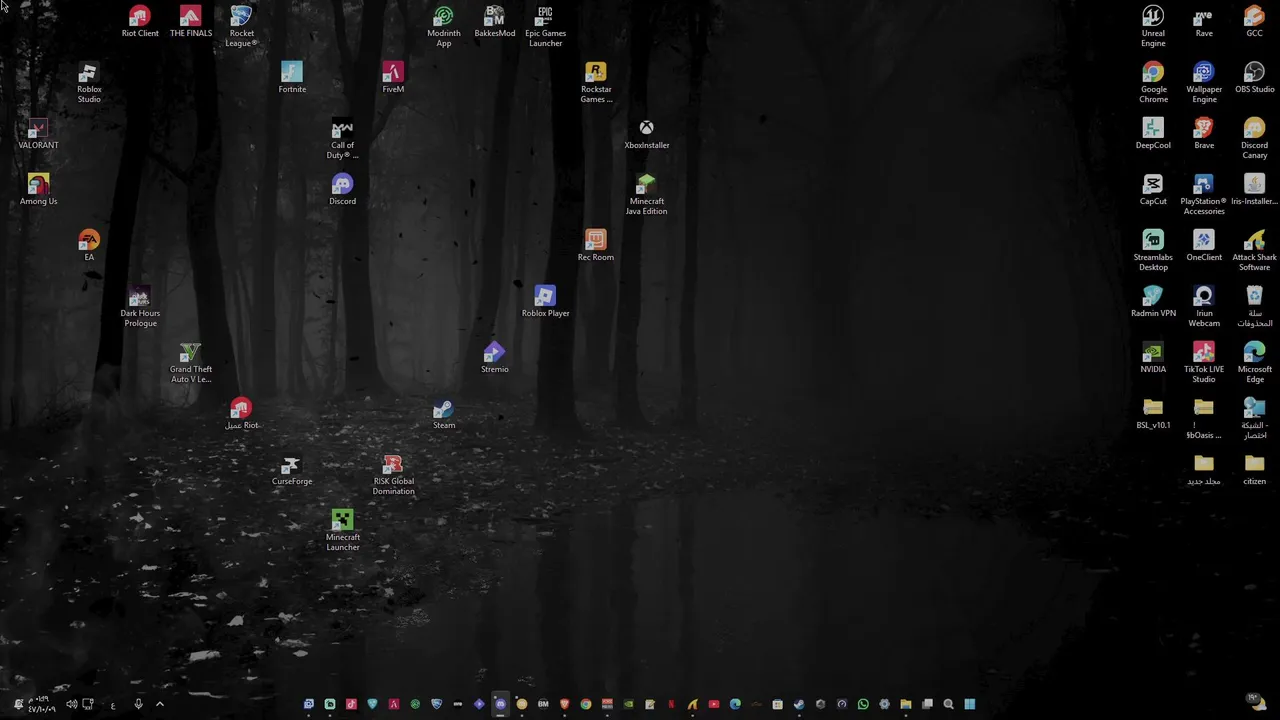Open File Explorer from the taskbar

pyautogui.click(x=906, y=704)
